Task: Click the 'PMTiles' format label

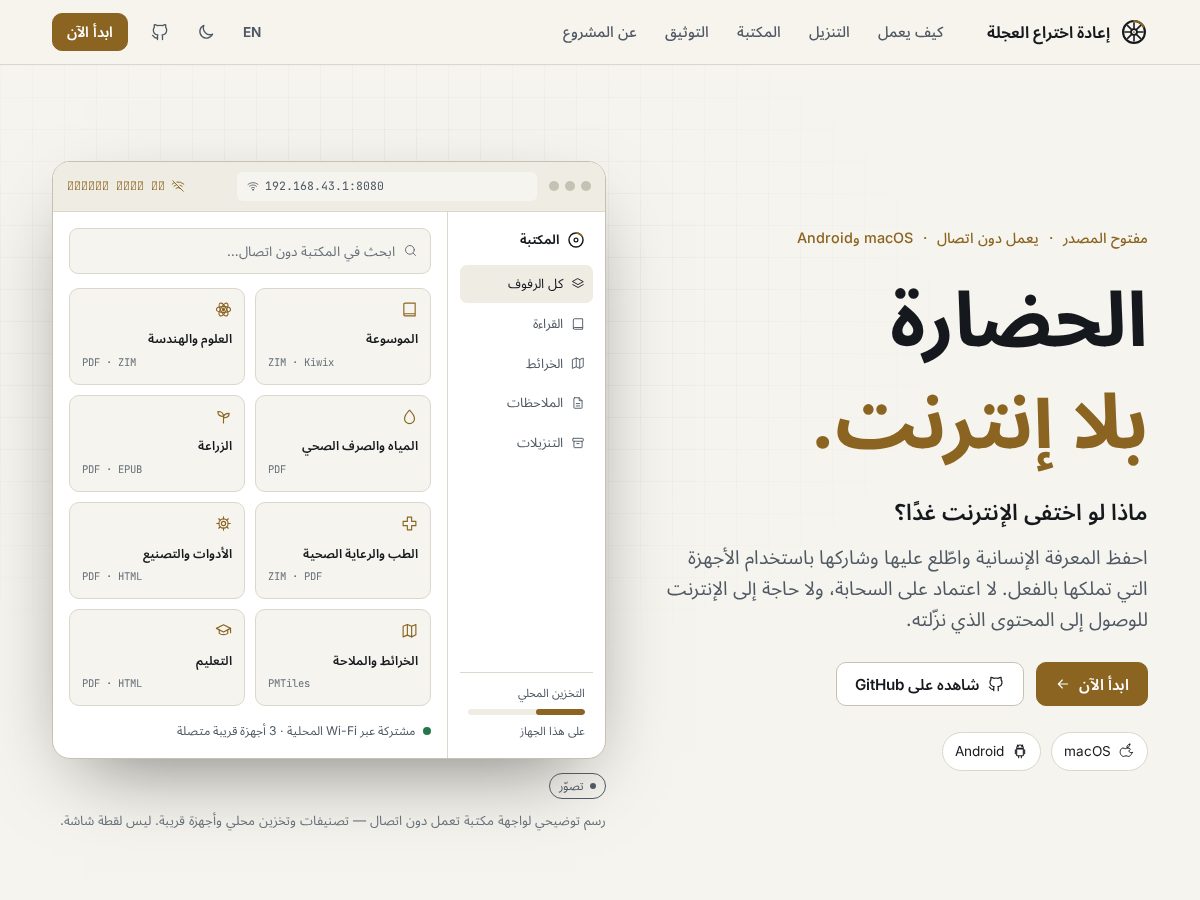Action: click(x=289, y=684)
